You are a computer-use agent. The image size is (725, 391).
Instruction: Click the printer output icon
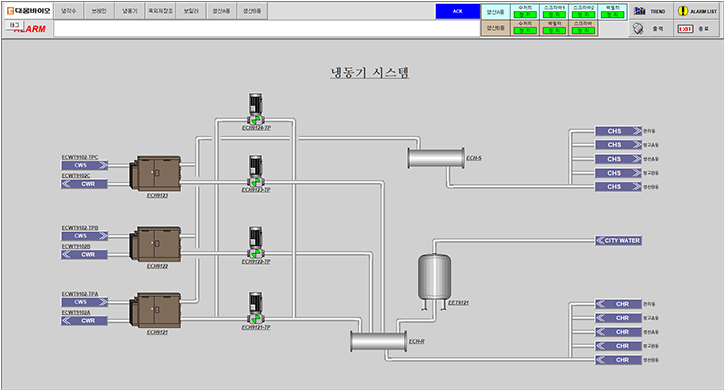click(638, 29)
